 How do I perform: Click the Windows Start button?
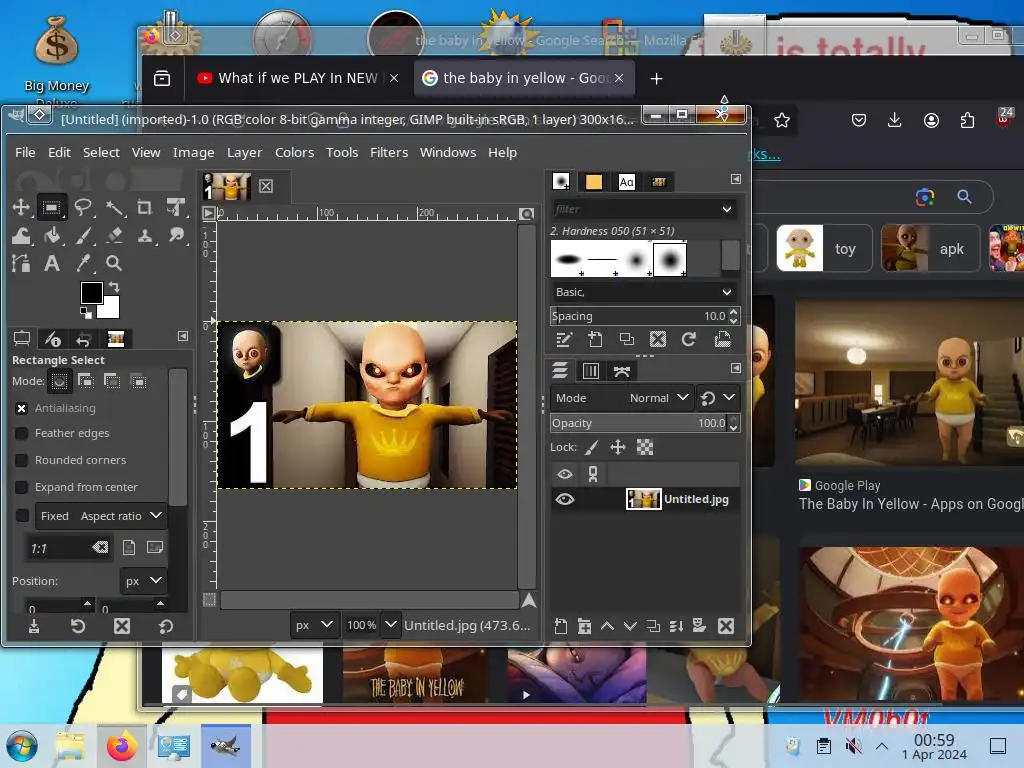(22, 746)
